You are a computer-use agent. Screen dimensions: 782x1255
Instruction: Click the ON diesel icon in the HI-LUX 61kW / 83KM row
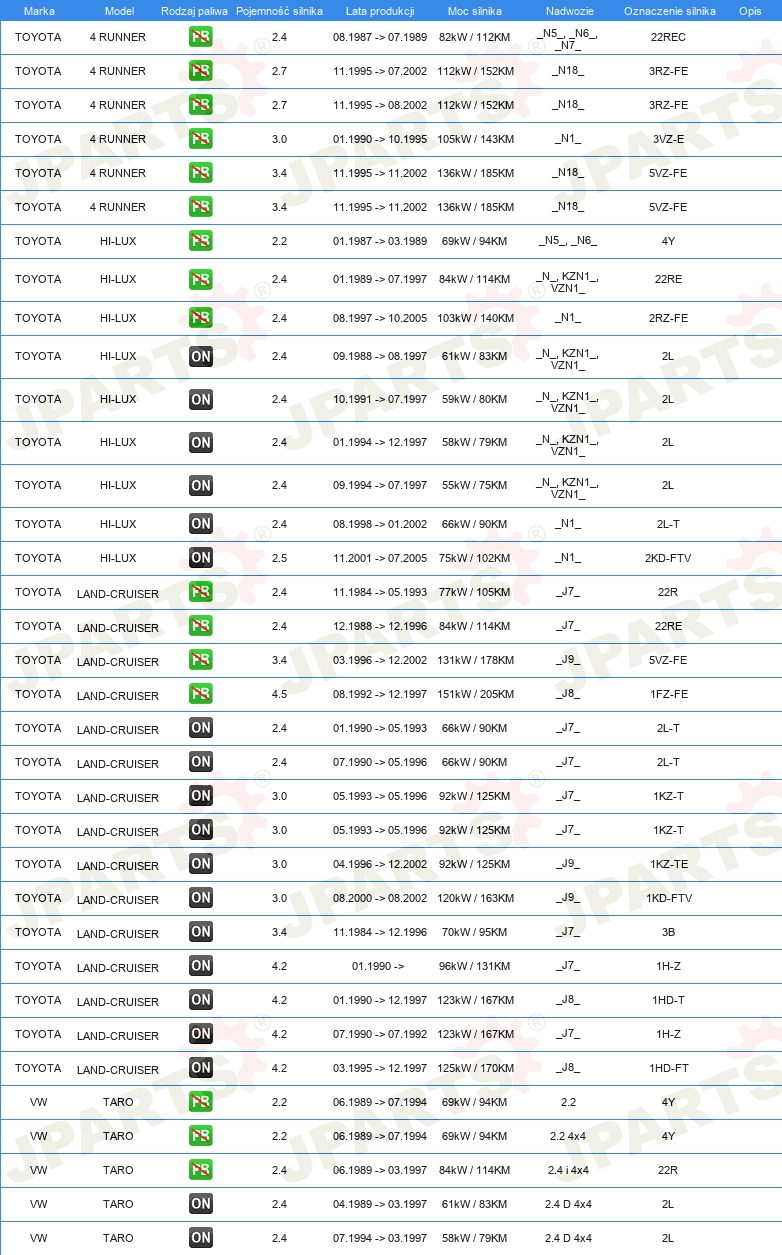click(200, 356)
